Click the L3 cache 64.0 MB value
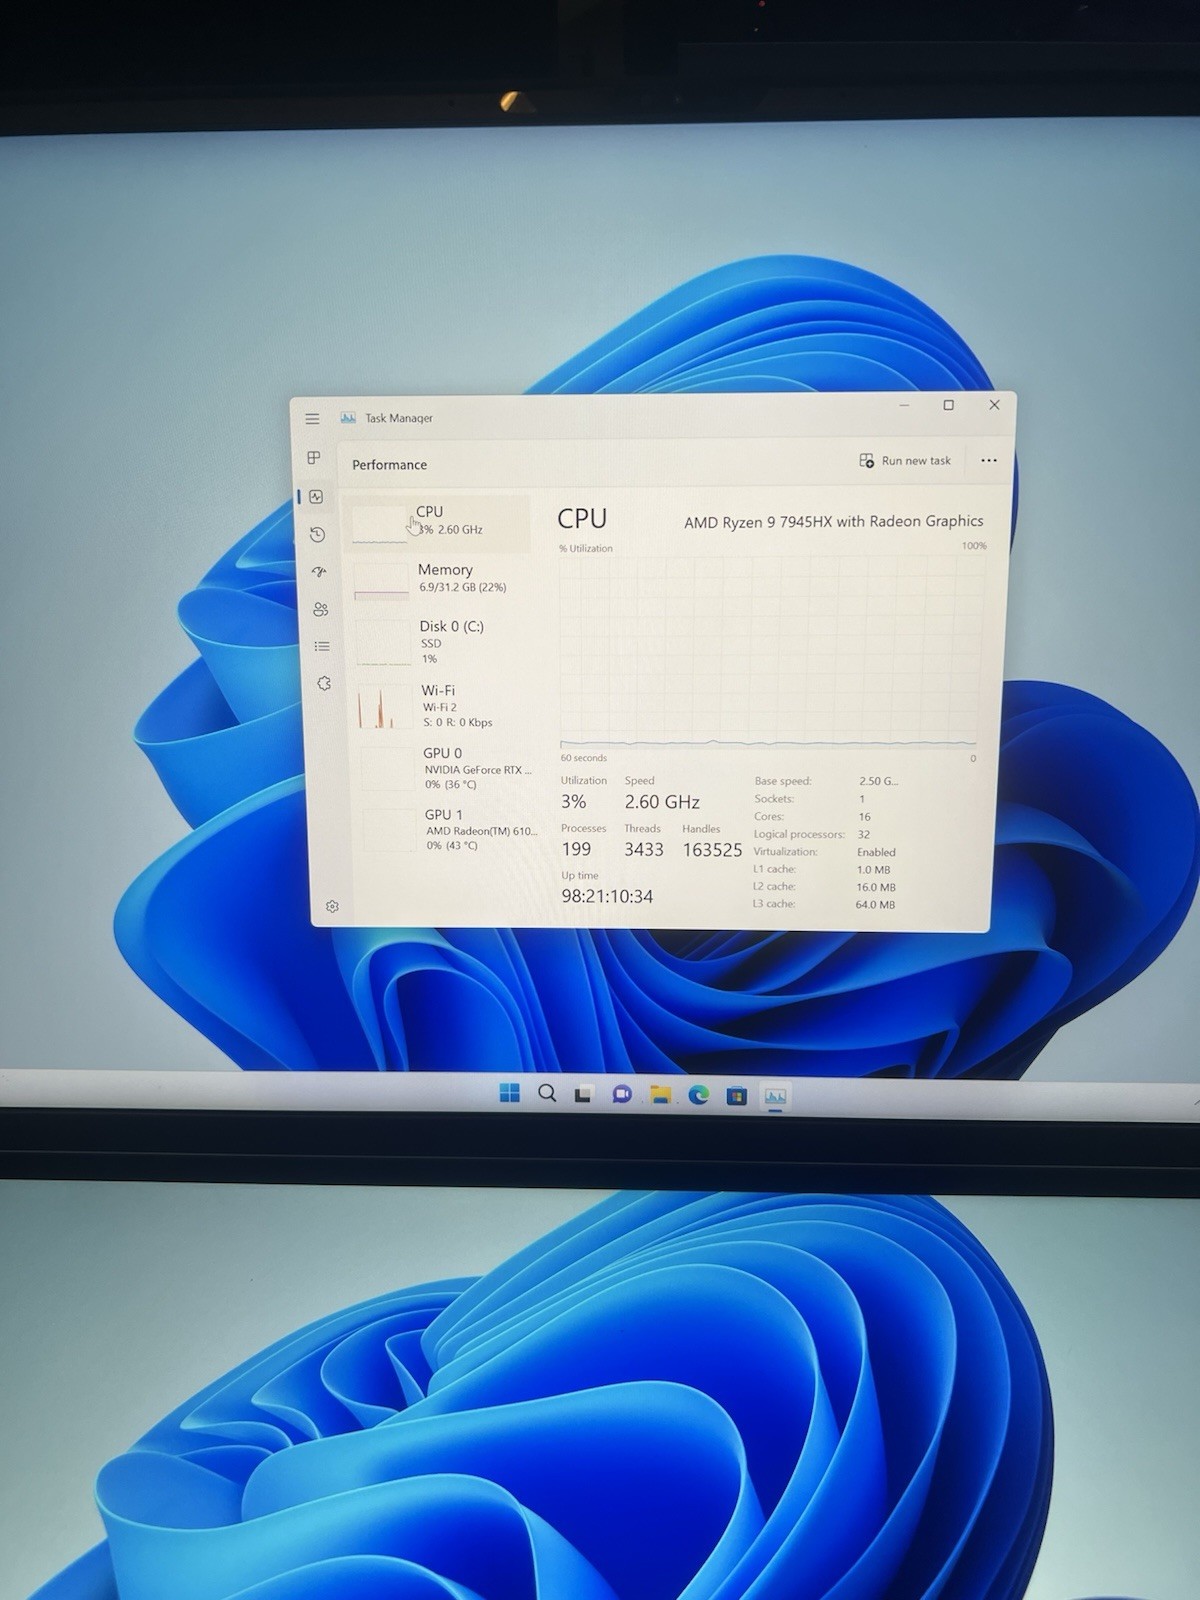This screenshot has width=1200, height=1600. (875, 904)
